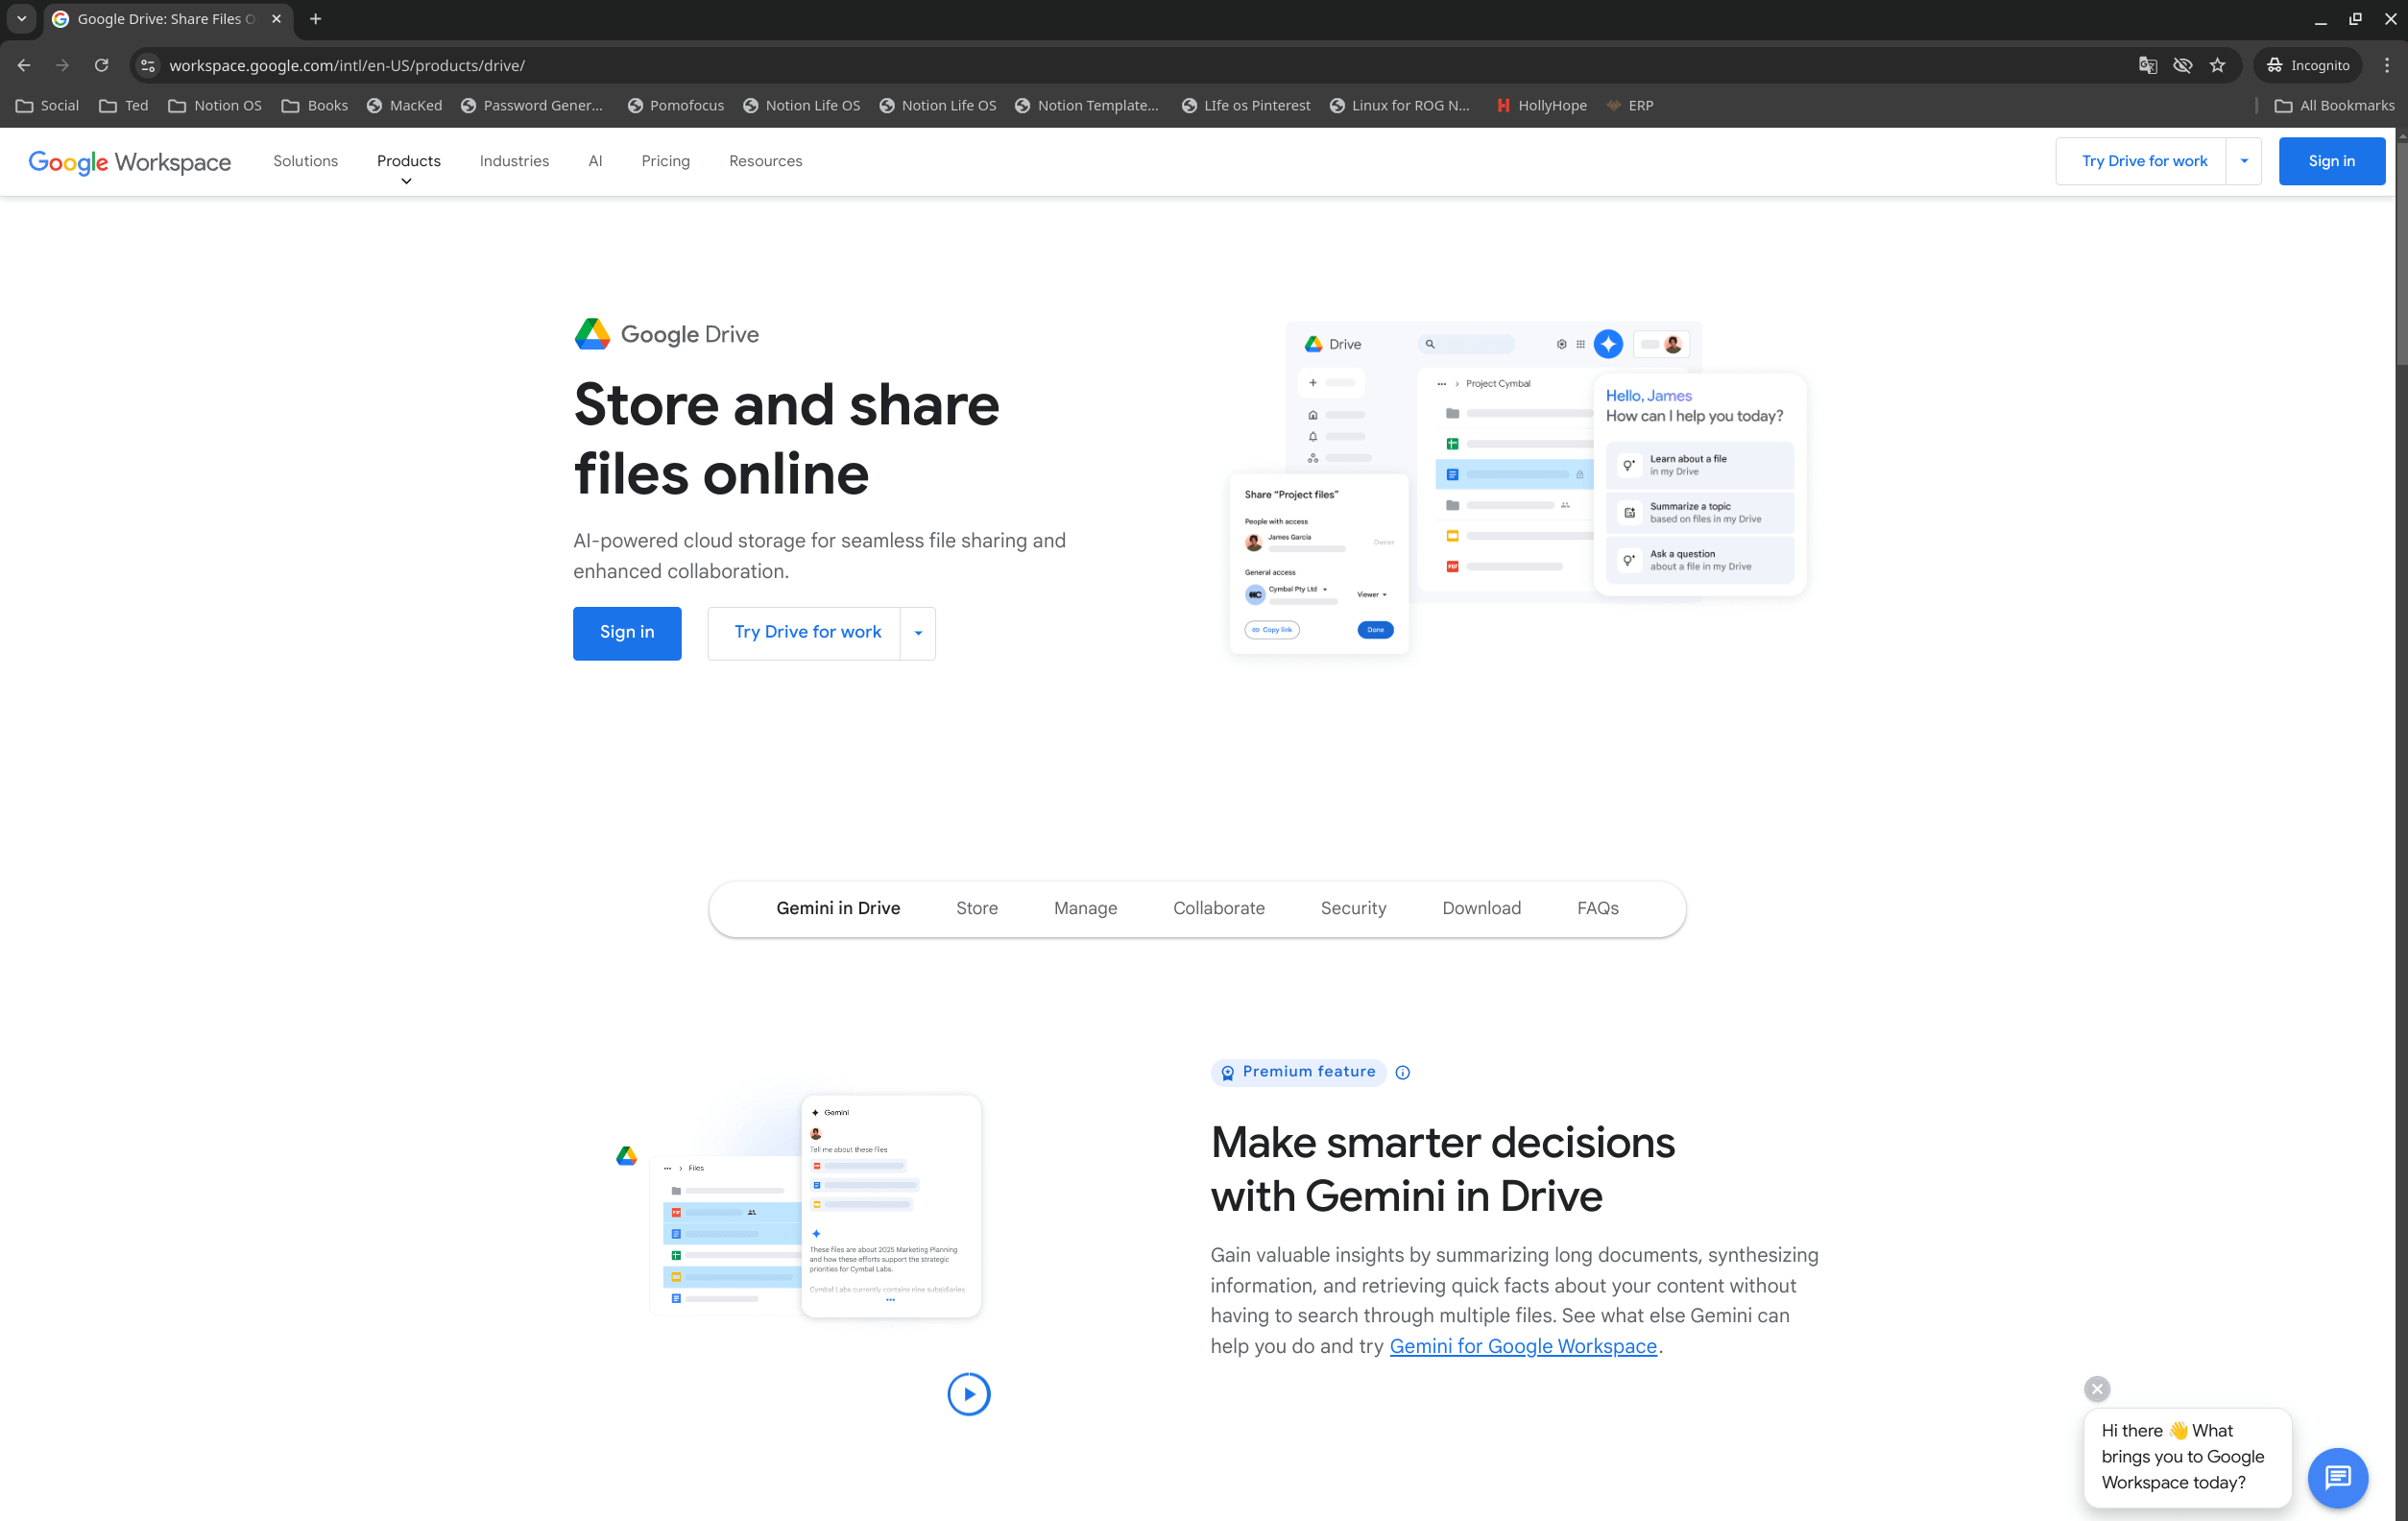Click the chat bubble icon
Viewport: 2408px width, 1521px height.
2337,1476
